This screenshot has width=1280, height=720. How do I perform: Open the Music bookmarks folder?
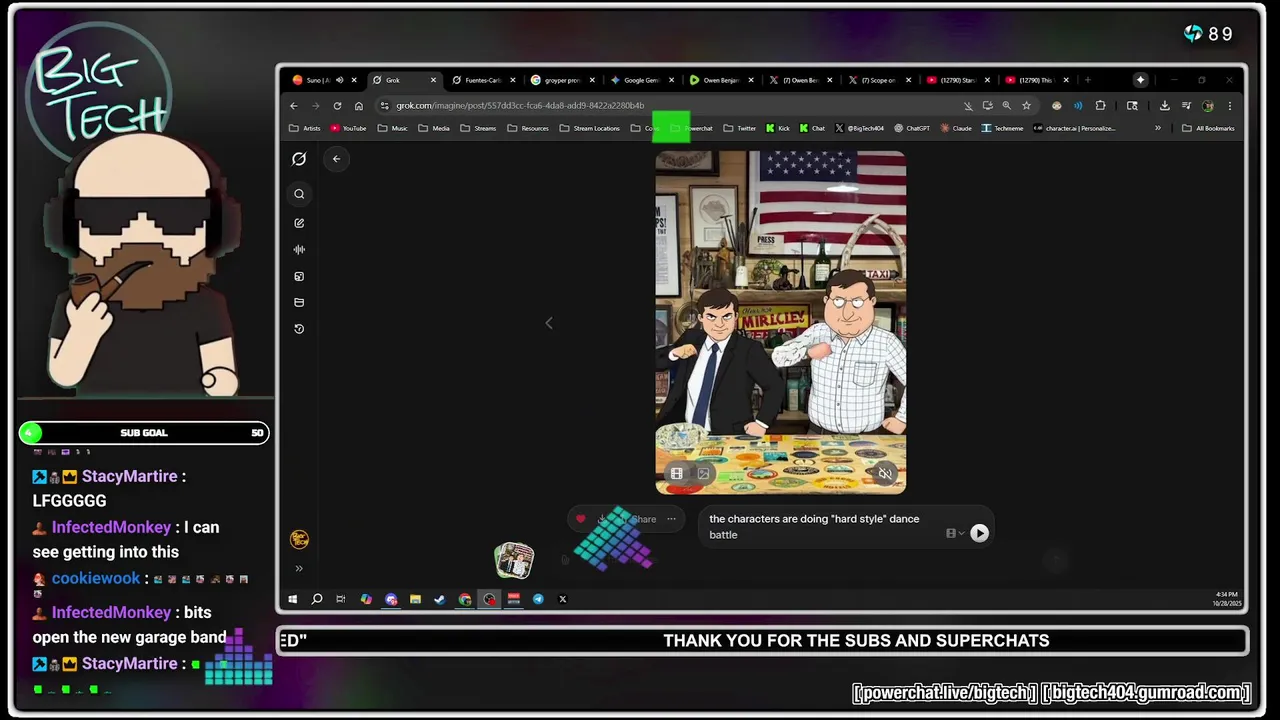pos(392,128)
